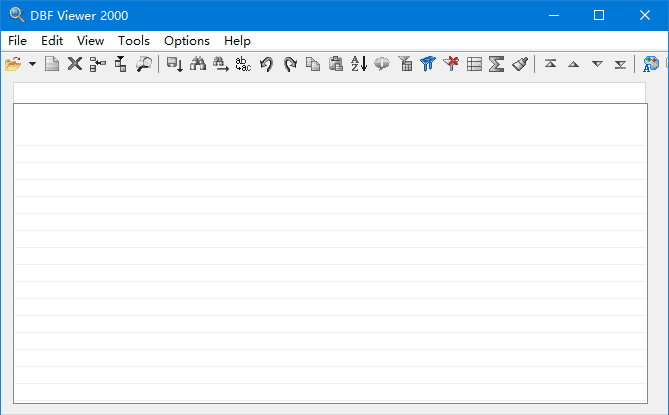Click the speech bubble icon in toolbar
The height and width of the screenshot is (415, 669).
point(382,64)
